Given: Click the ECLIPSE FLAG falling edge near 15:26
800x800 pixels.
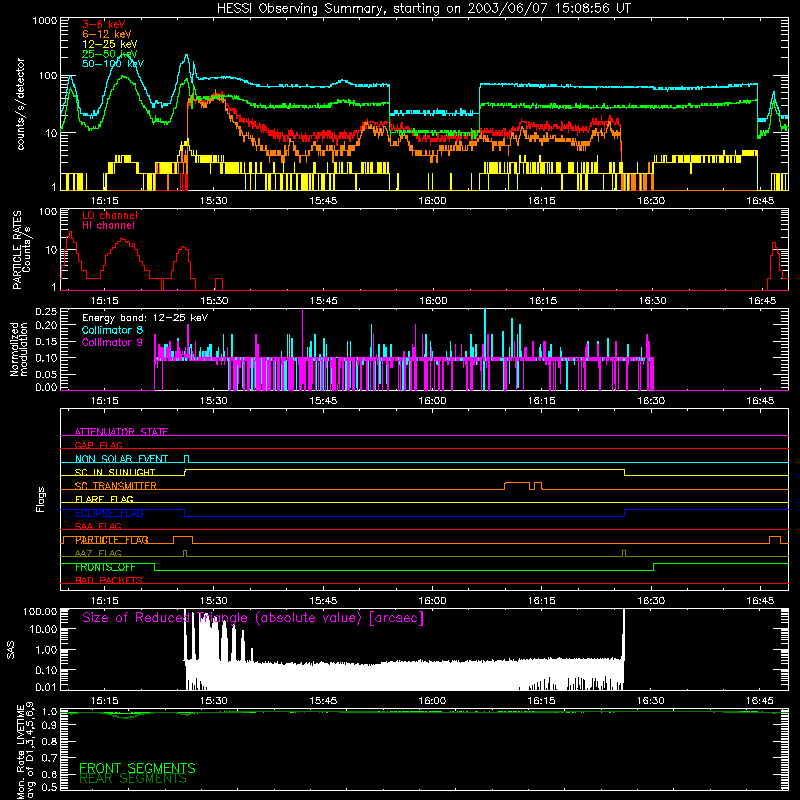Looking at the screenshot, I should 185,513.
